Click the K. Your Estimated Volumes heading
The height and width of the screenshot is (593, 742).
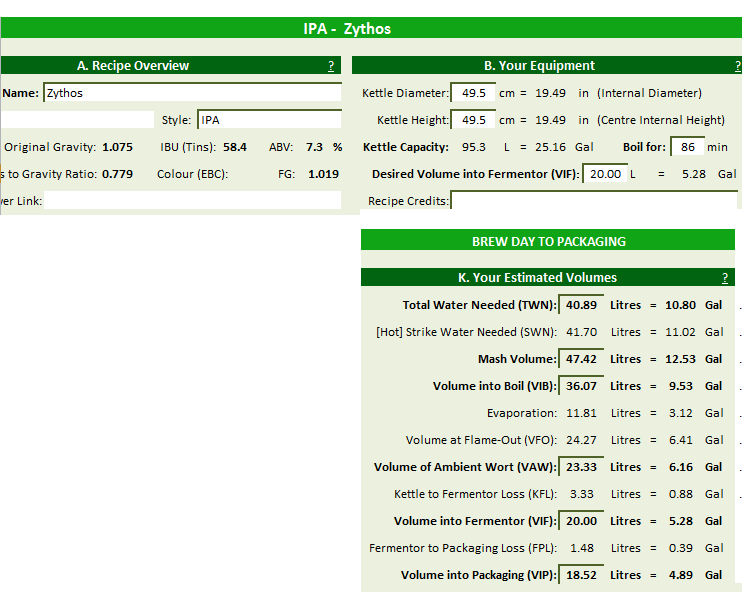537,277
